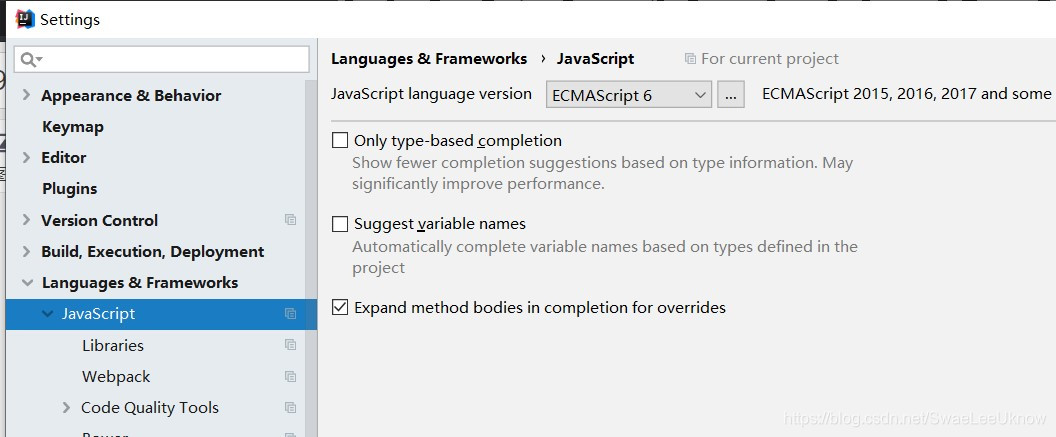Click project-level icon beside Version Control

290,220
